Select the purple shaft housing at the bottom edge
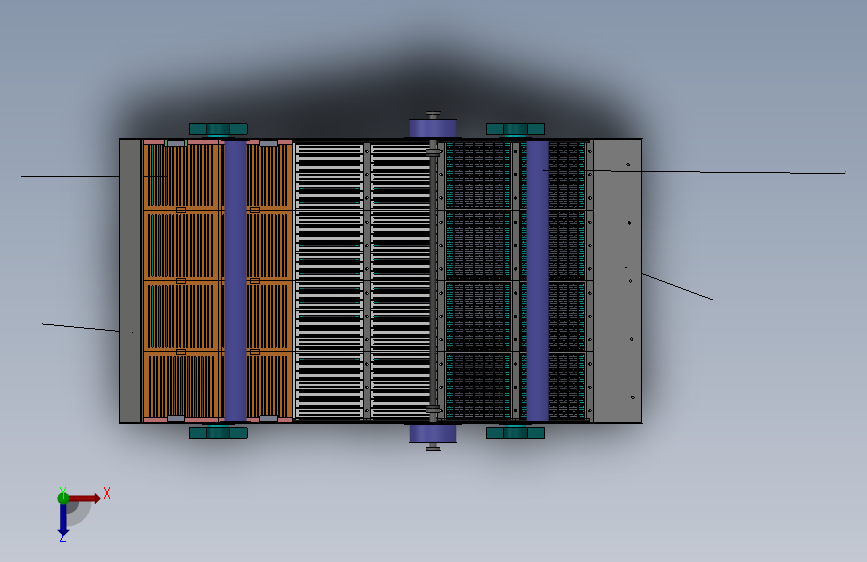Image resolution: width=867 pixels, height=562 pixels. click(433, 433)
